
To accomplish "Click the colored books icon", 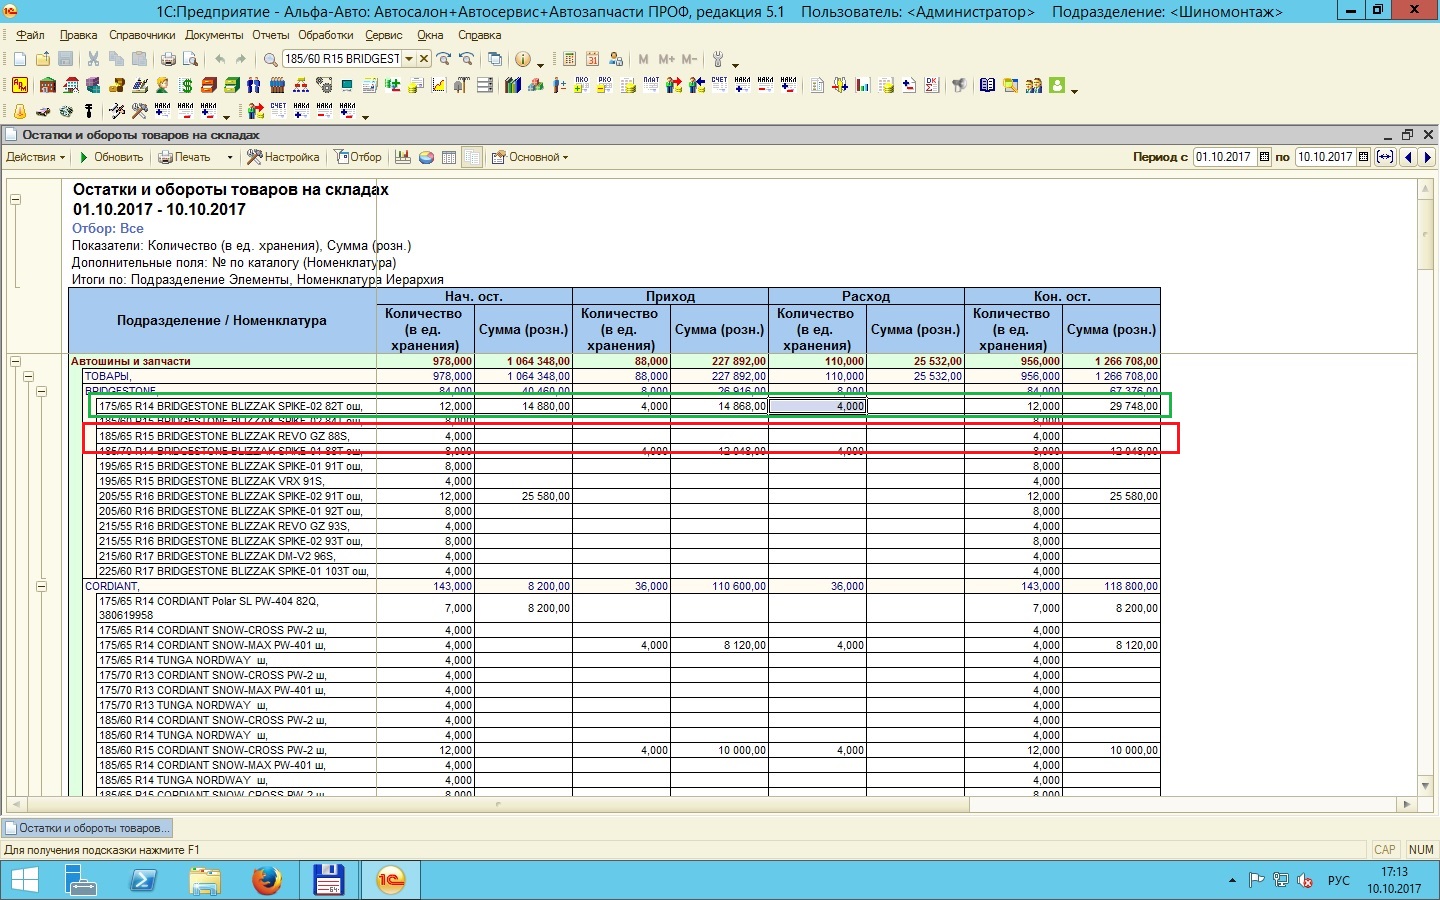I will (513, 85).
